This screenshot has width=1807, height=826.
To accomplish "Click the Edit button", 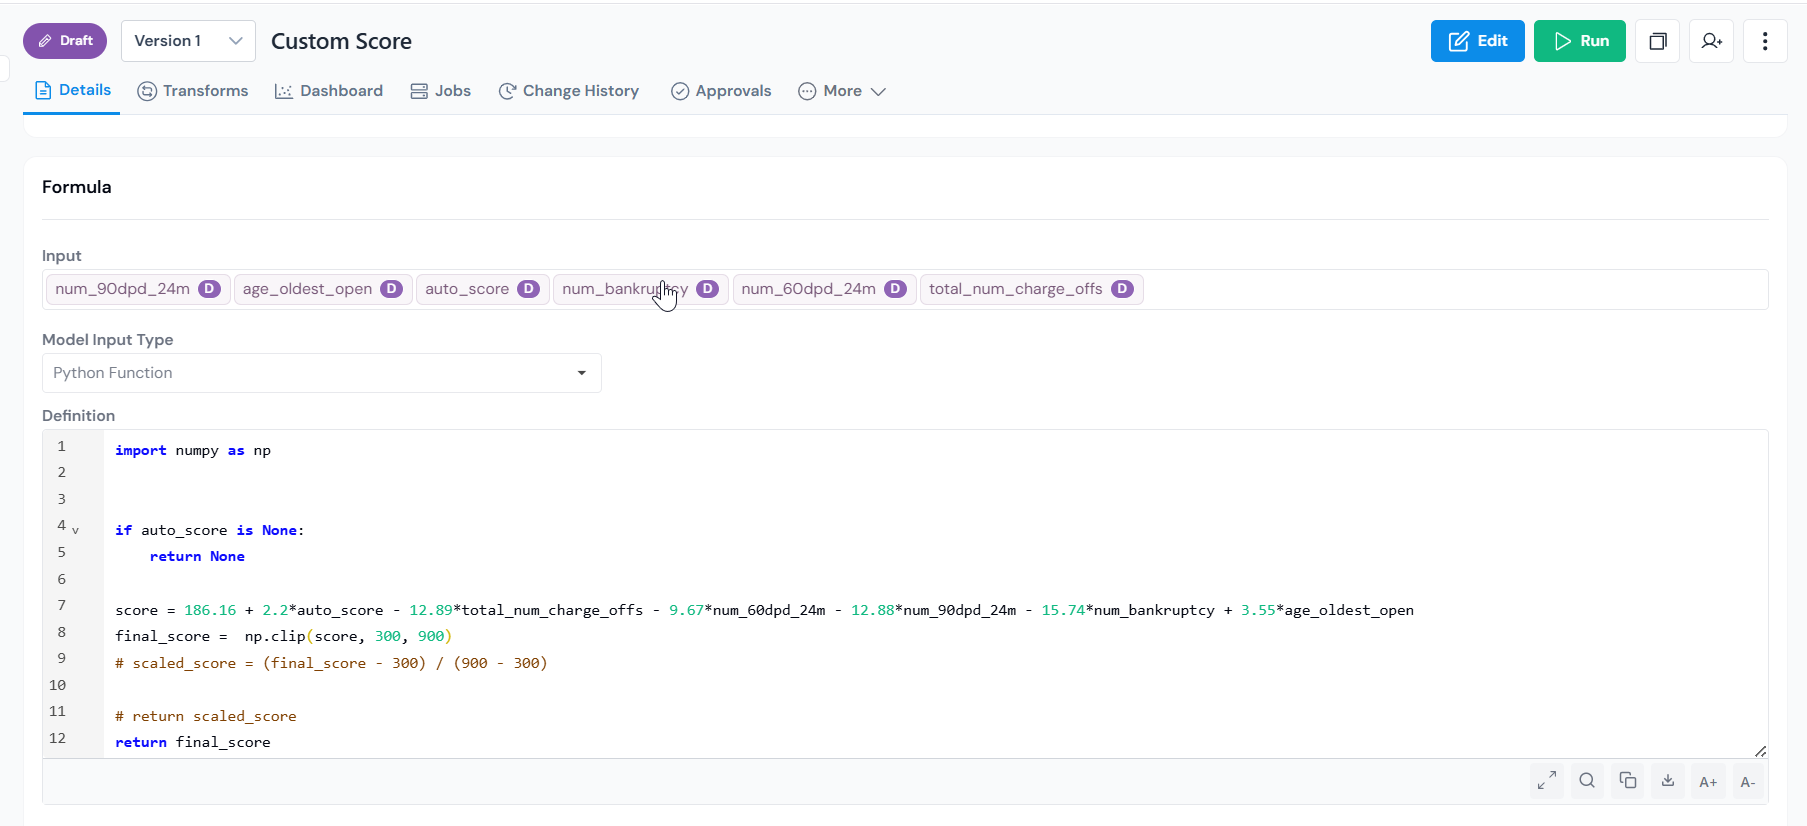I will point(1477,41).
